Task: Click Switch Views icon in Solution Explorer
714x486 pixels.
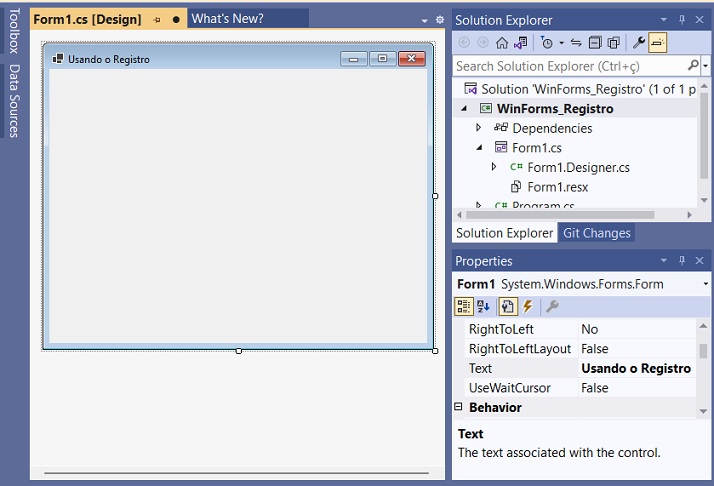Action: (520, 43)
